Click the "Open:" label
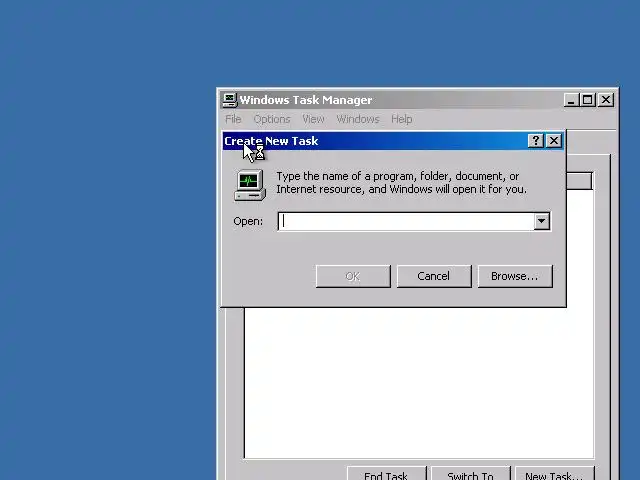640x480 pixels. click(x=248, y=221)
